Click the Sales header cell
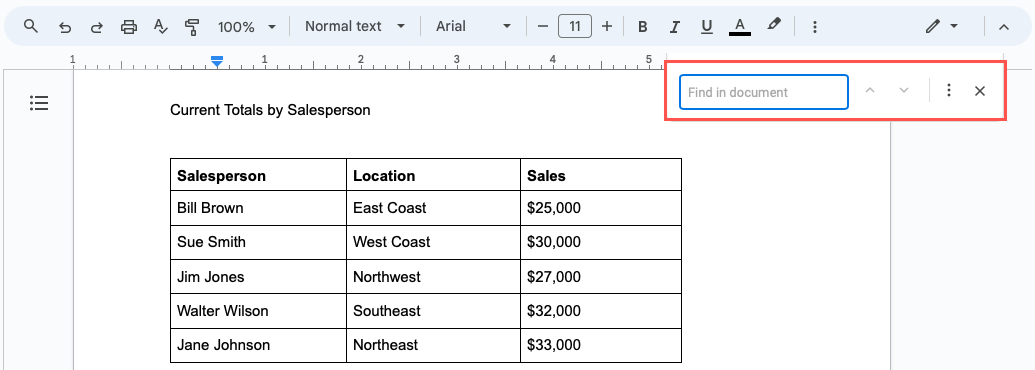Viewport: 1035px width, 370px height. click(601, 175)
